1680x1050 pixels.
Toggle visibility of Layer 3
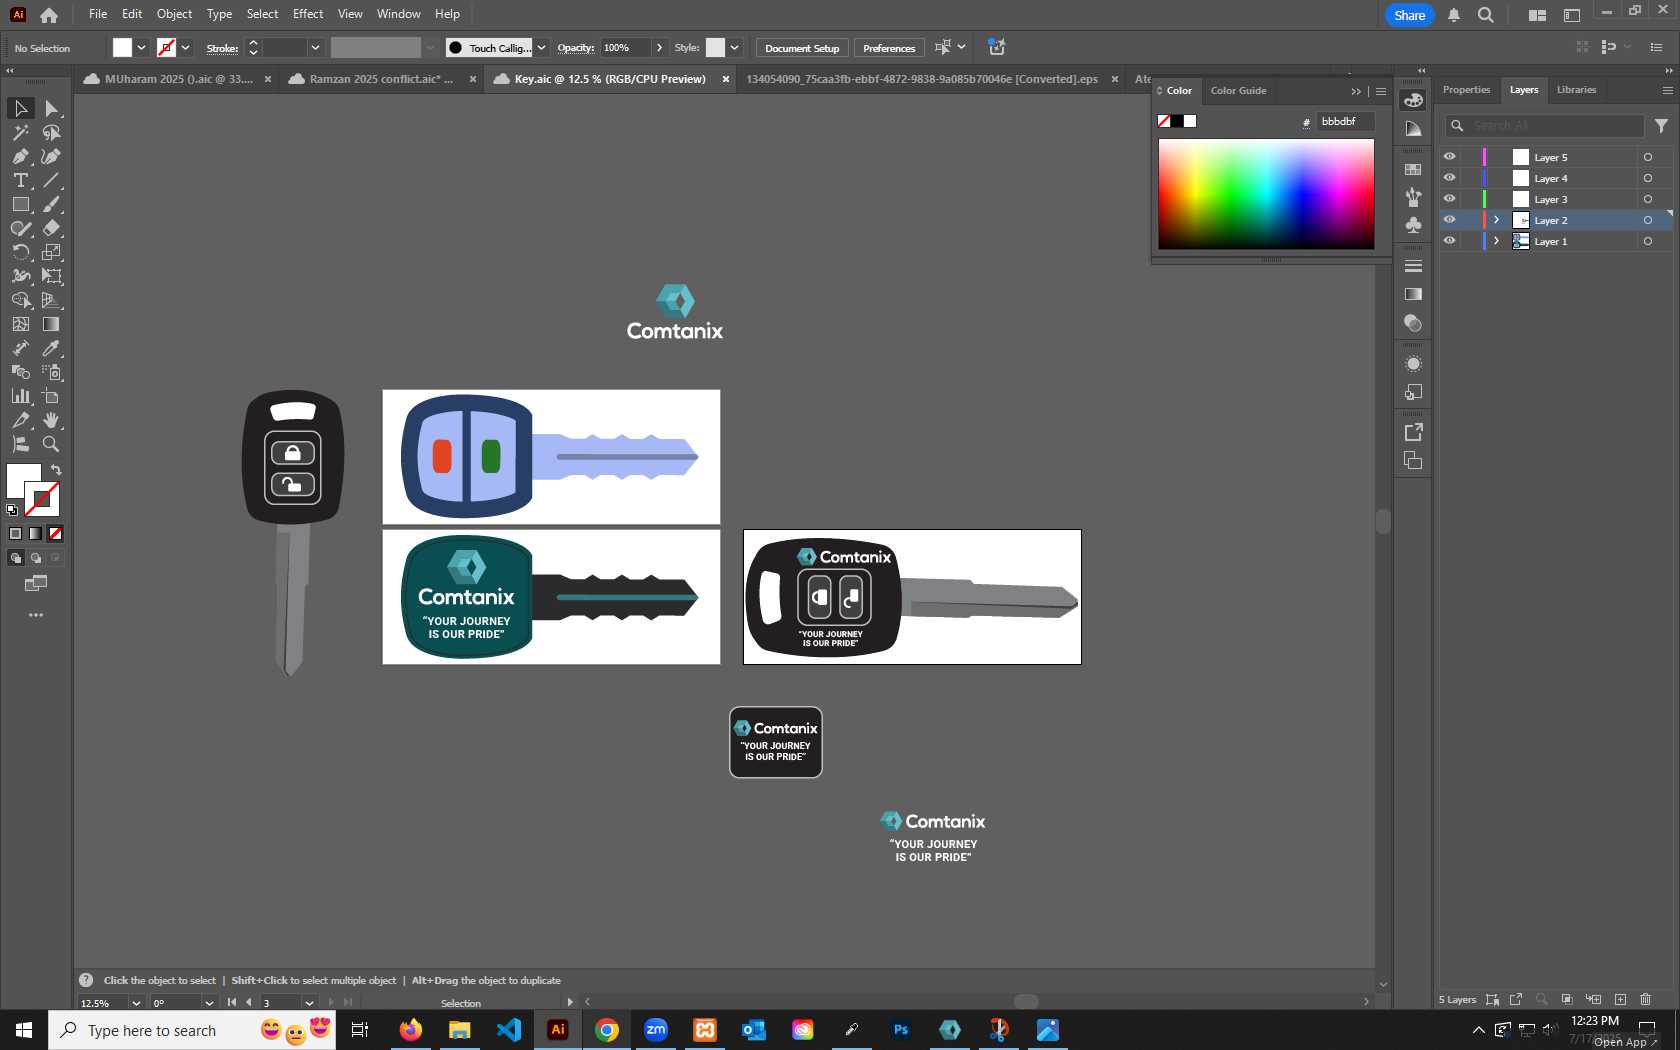coord(1449,199)
